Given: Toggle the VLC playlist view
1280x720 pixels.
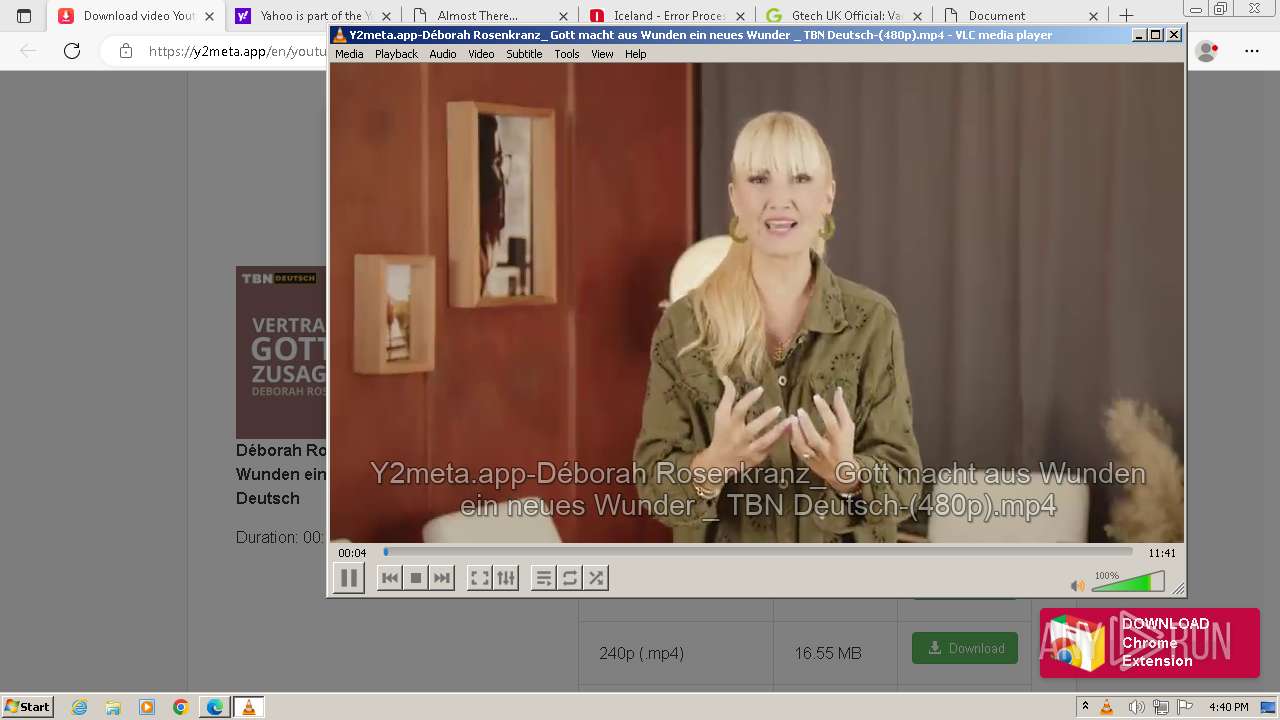Looking at the screenshot, I should click(544, 578).
